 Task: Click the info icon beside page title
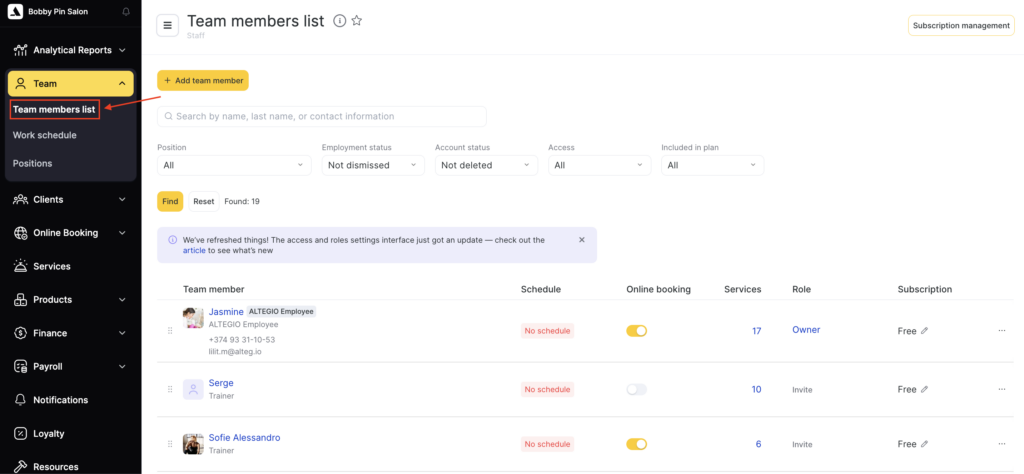pos(339,21)
